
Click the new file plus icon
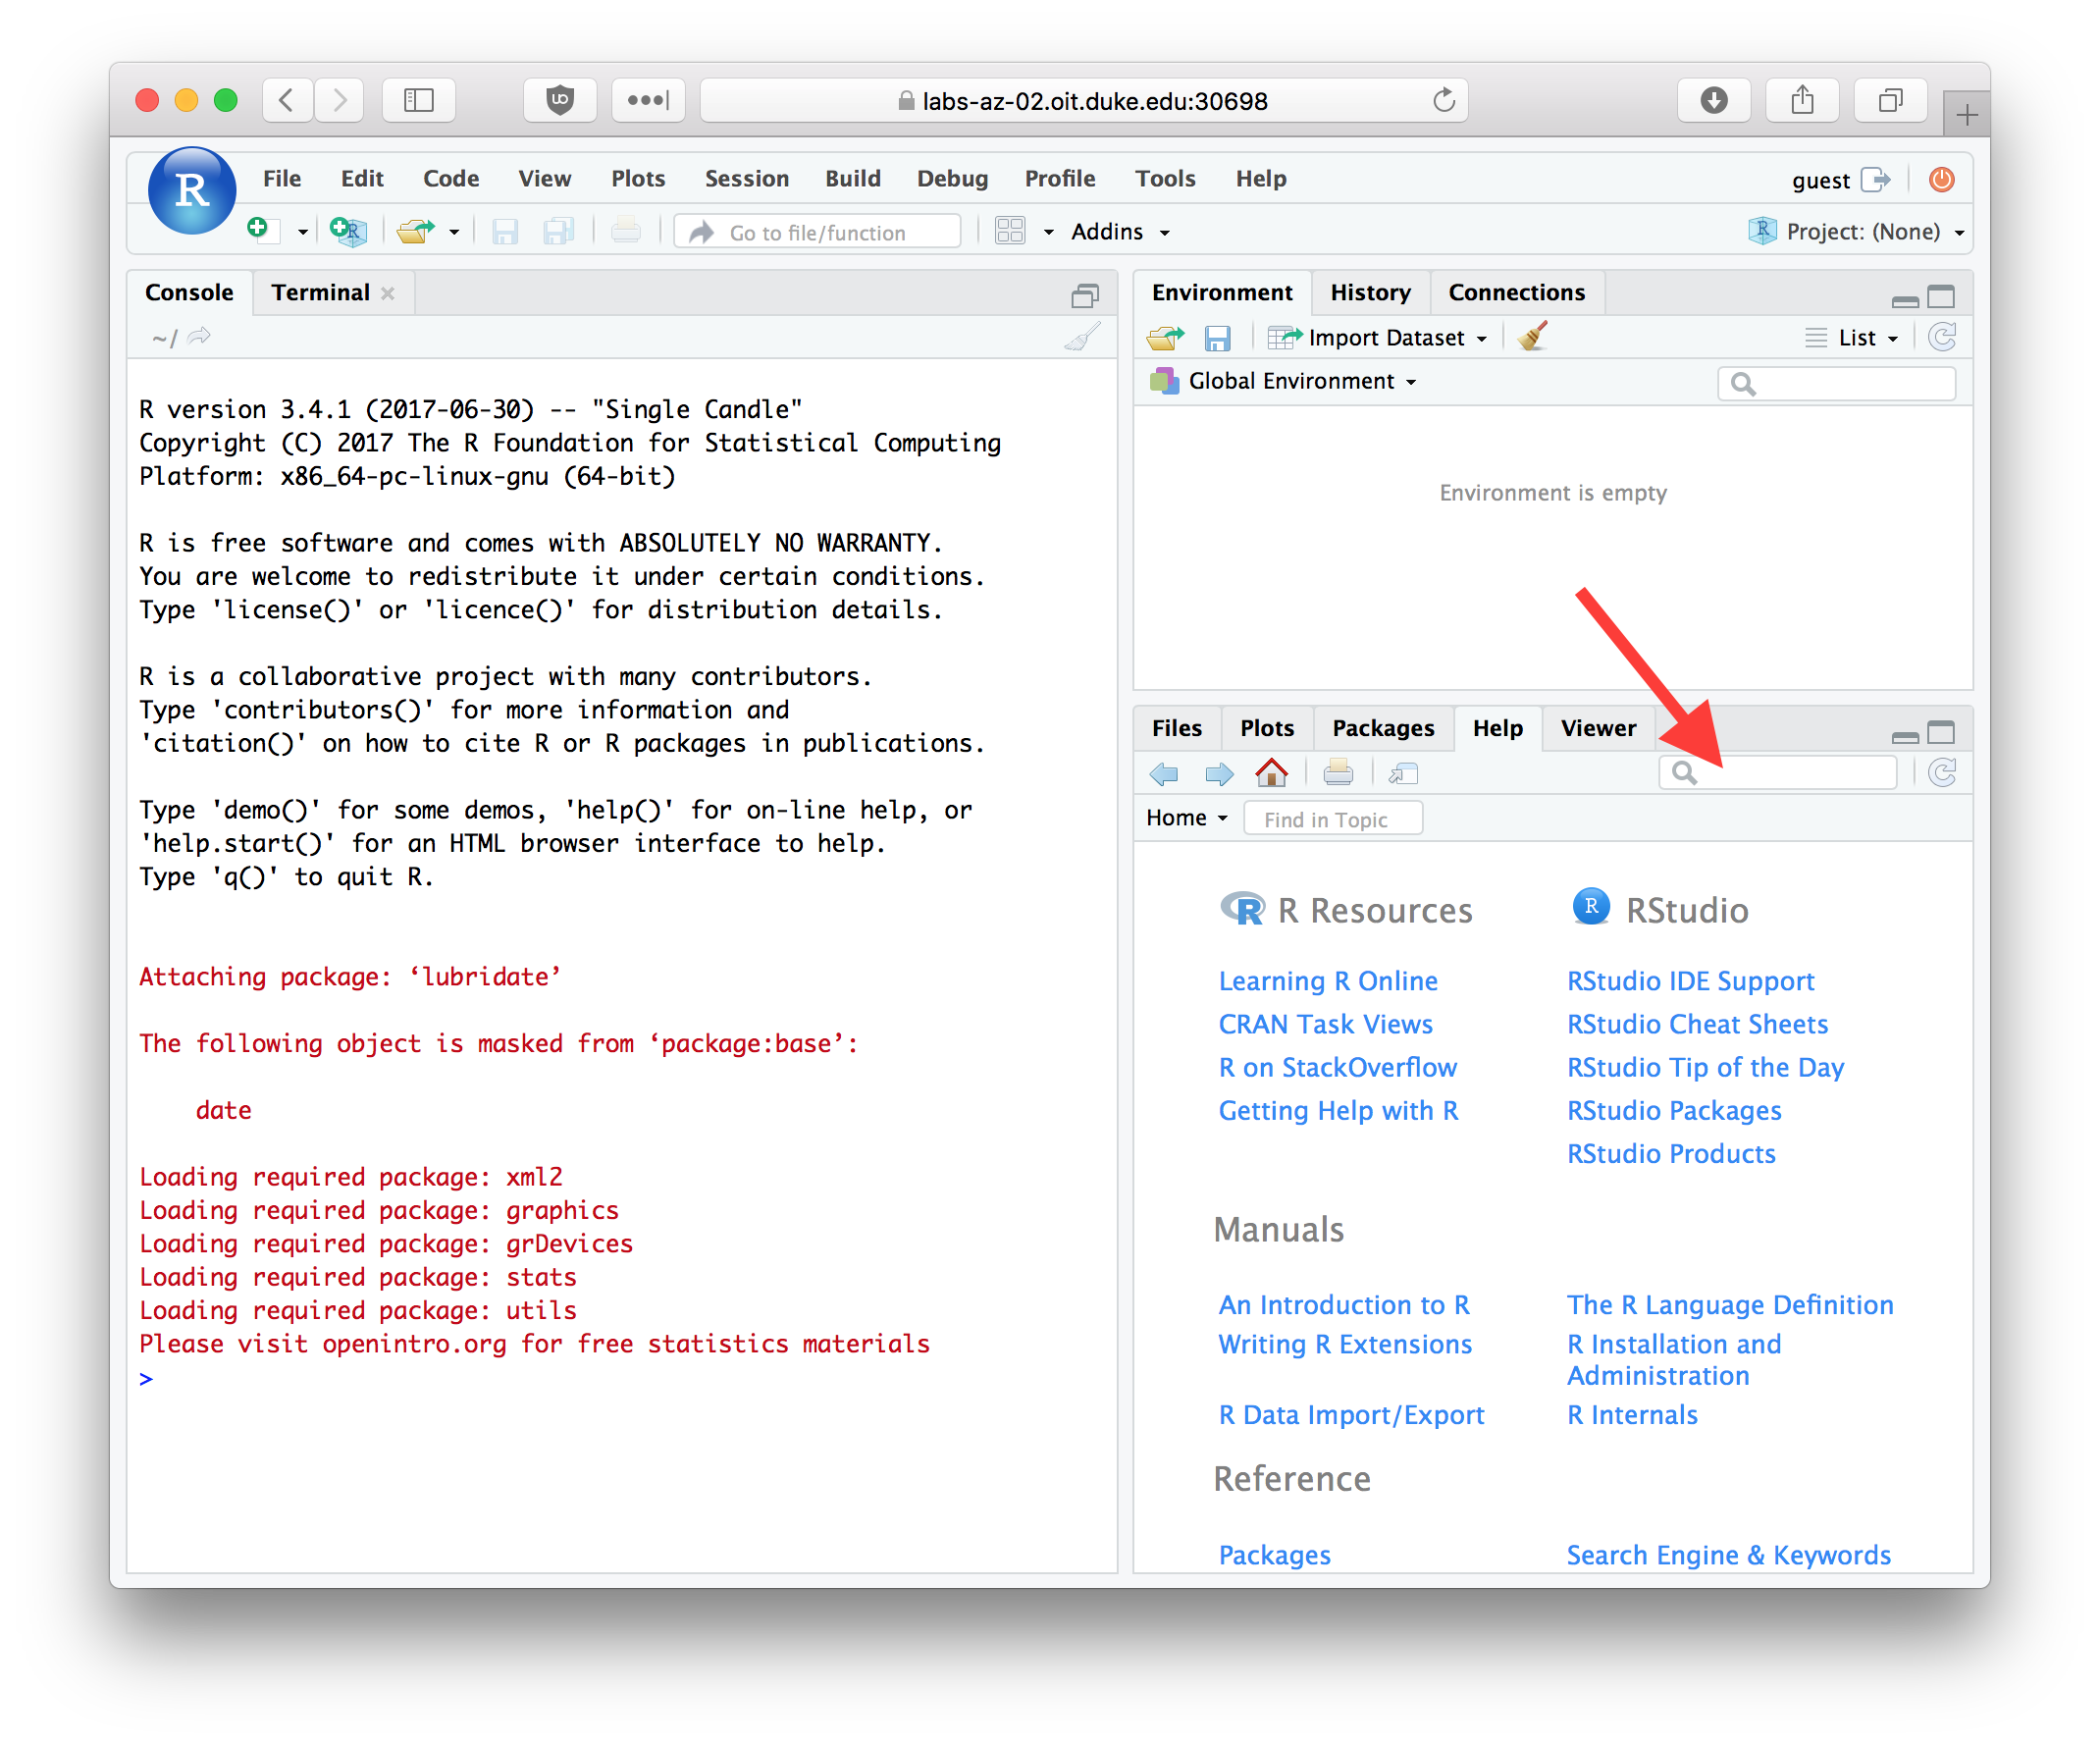pos(259,230)
